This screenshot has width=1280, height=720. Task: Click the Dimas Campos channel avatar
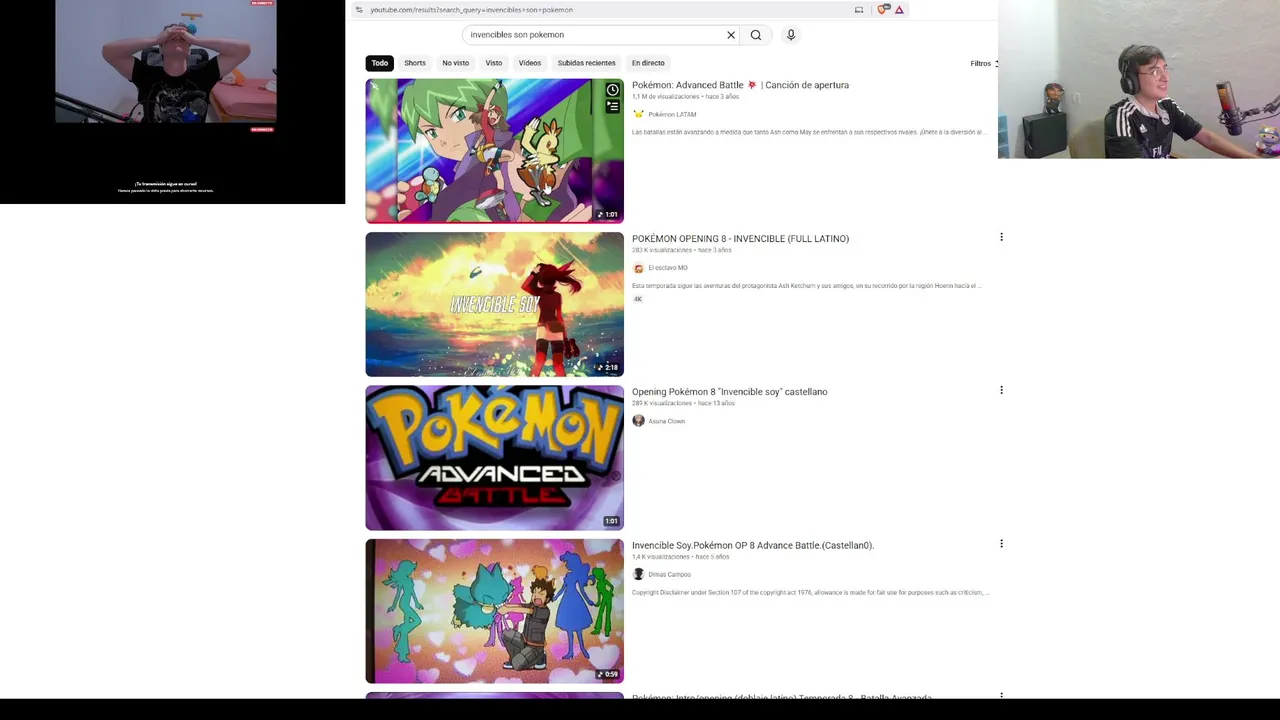pyautogui.click(x=638, y=574)
